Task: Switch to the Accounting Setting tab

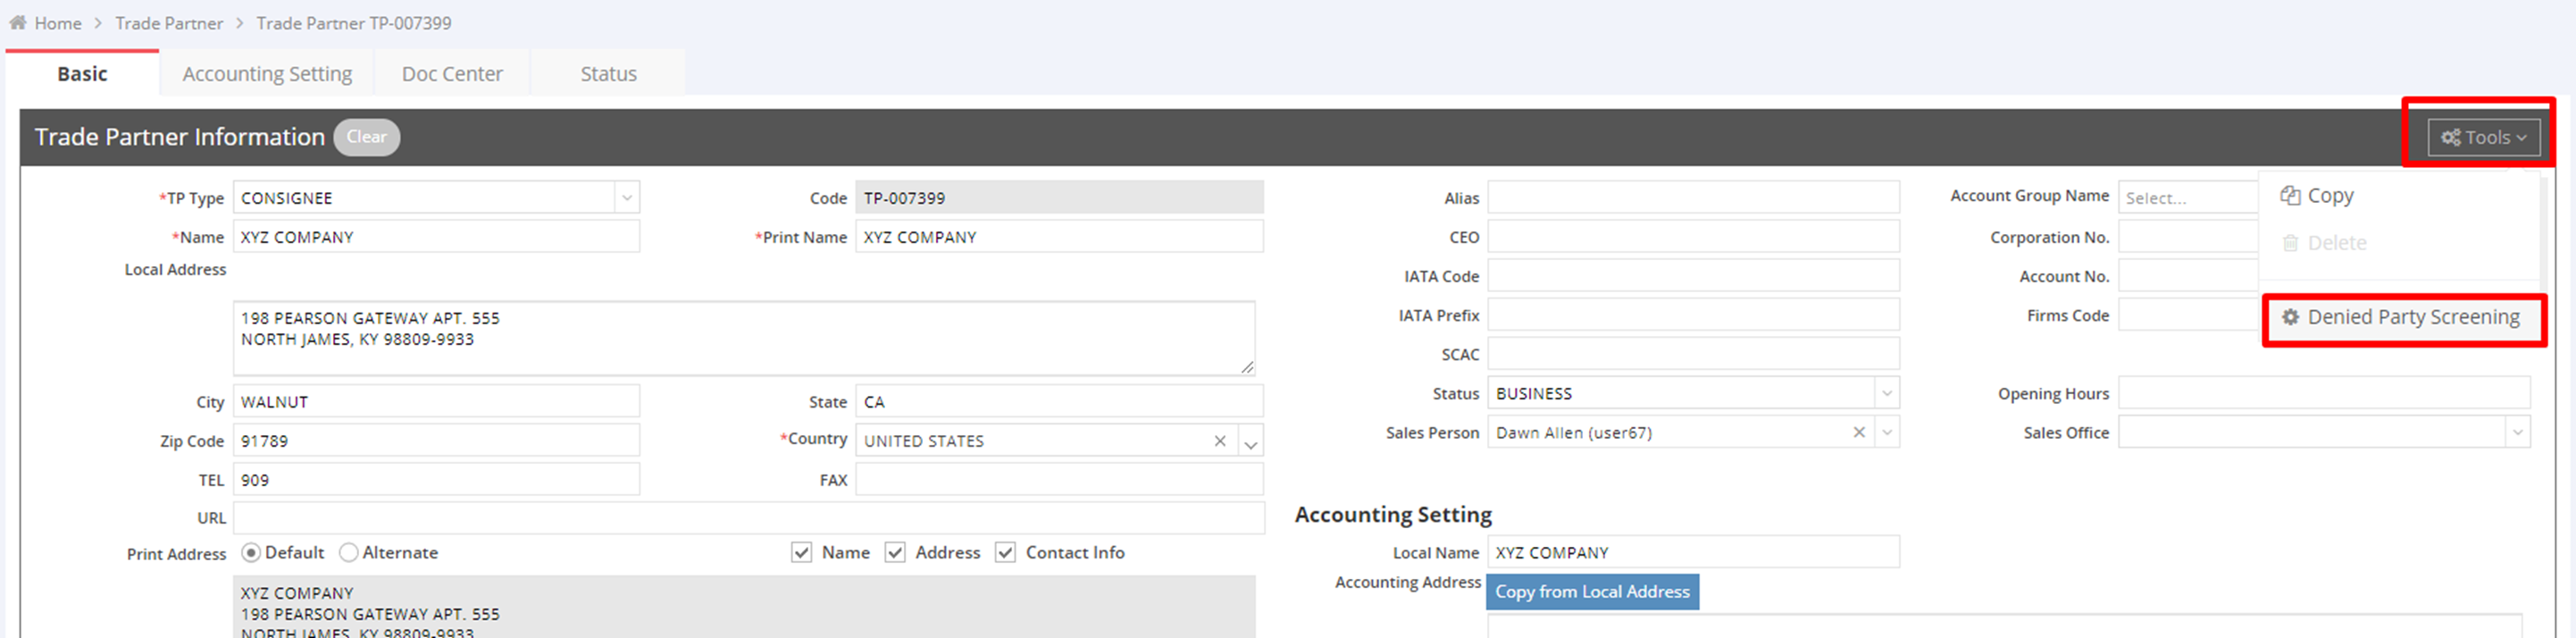Action: [x=267, y=74]
